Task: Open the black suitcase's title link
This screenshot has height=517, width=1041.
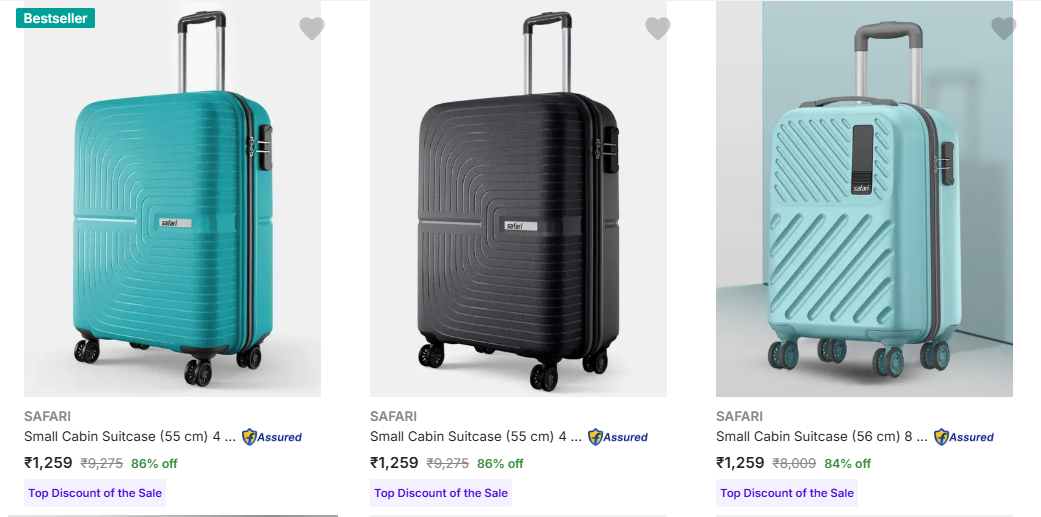Action: (476, 437)
